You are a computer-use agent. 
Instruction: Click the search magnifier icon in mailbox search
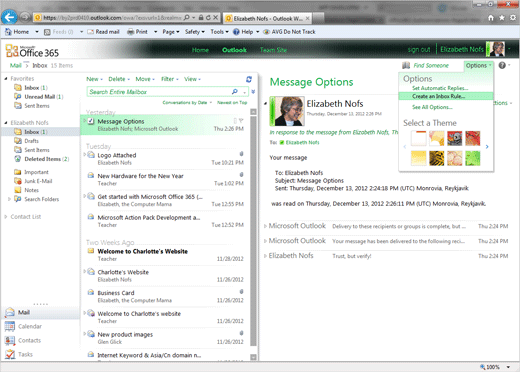[x=235, y=91]
